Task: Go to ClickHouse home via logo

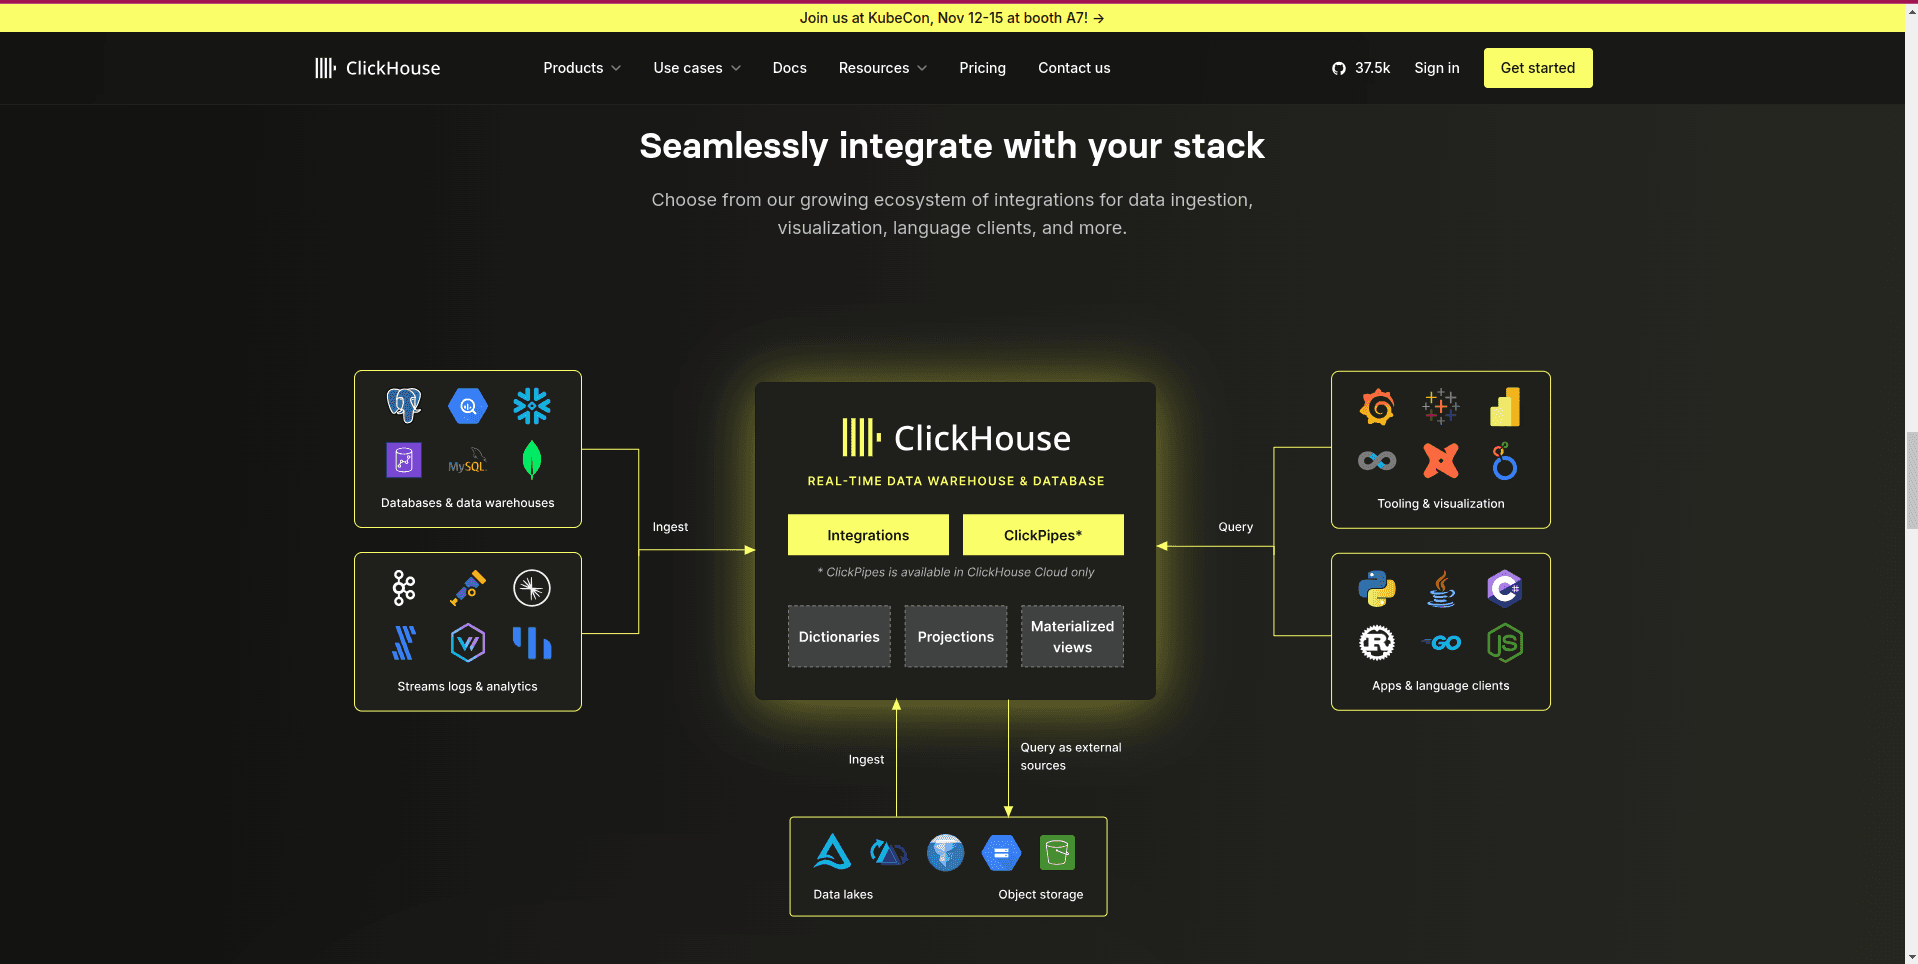Action: point(377,68)
